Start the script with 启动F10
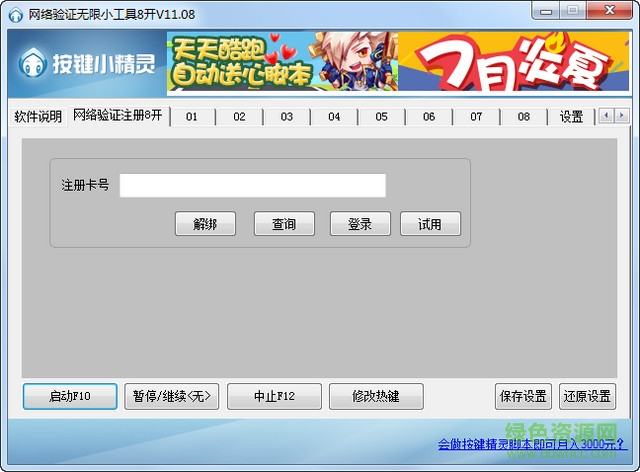 click(x=70, y=396)
